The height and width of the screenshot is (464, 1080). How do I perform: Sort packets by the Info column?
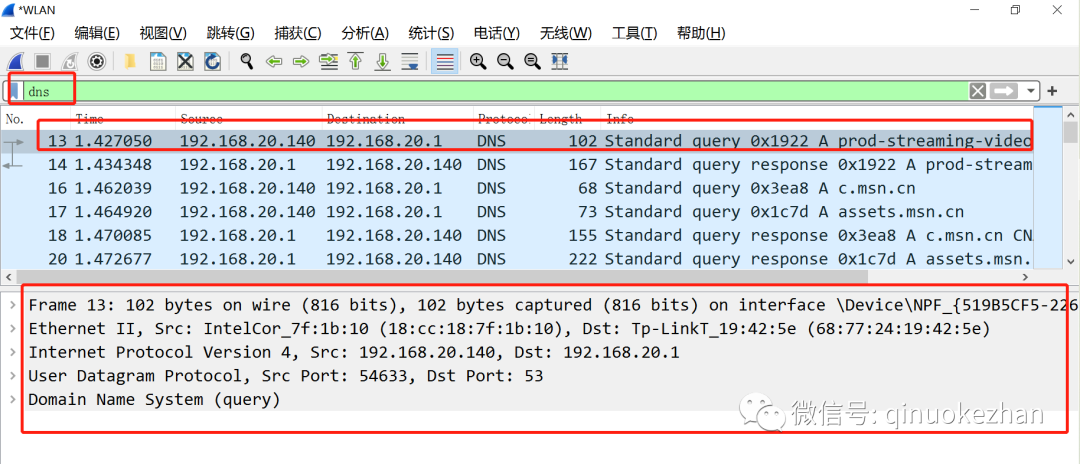[x=817, y=119]
